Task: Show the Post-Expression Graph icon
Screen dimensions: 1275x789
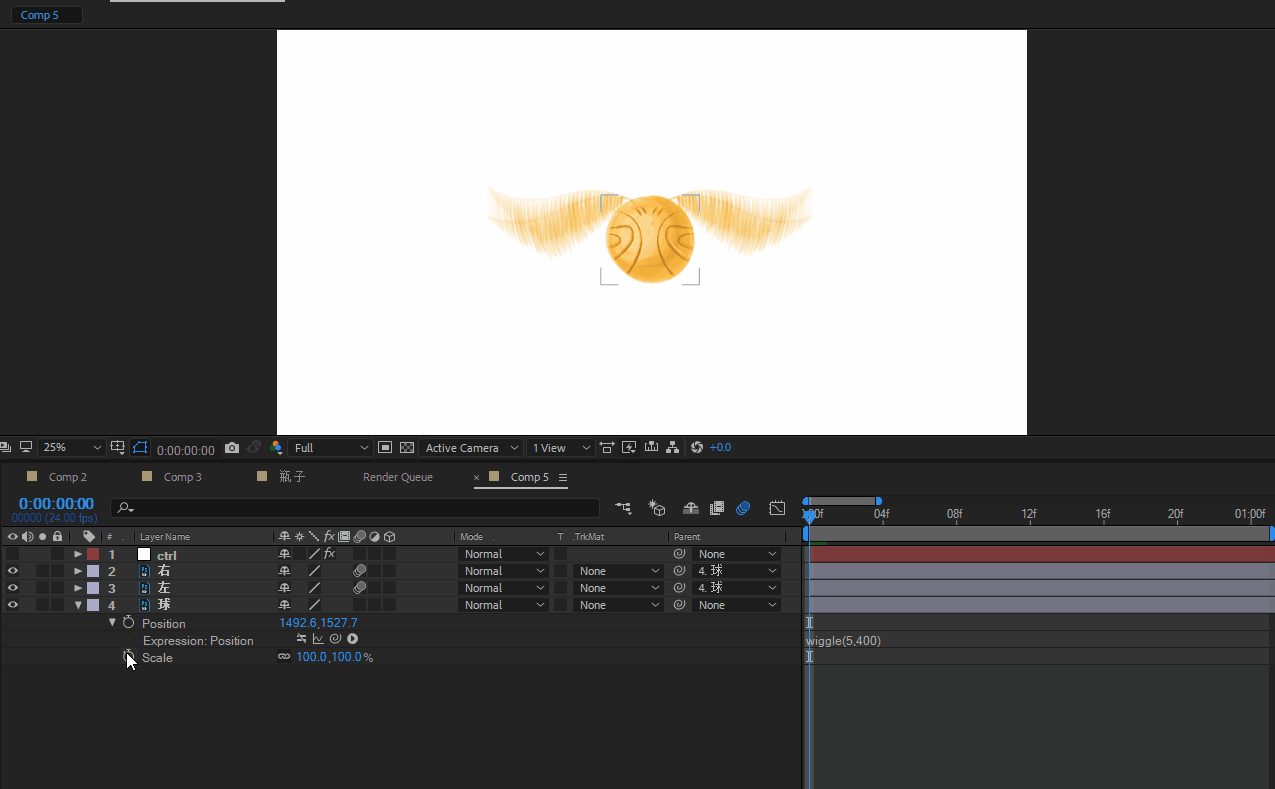Action: (x=318, y=639)
